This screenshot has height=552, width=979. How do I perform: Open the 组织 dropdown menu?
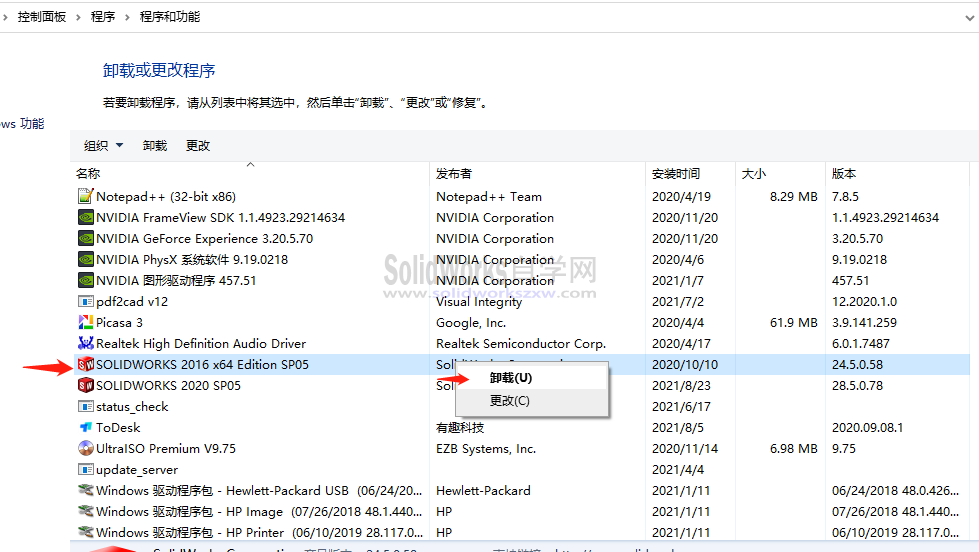click(x=104, y=145)
